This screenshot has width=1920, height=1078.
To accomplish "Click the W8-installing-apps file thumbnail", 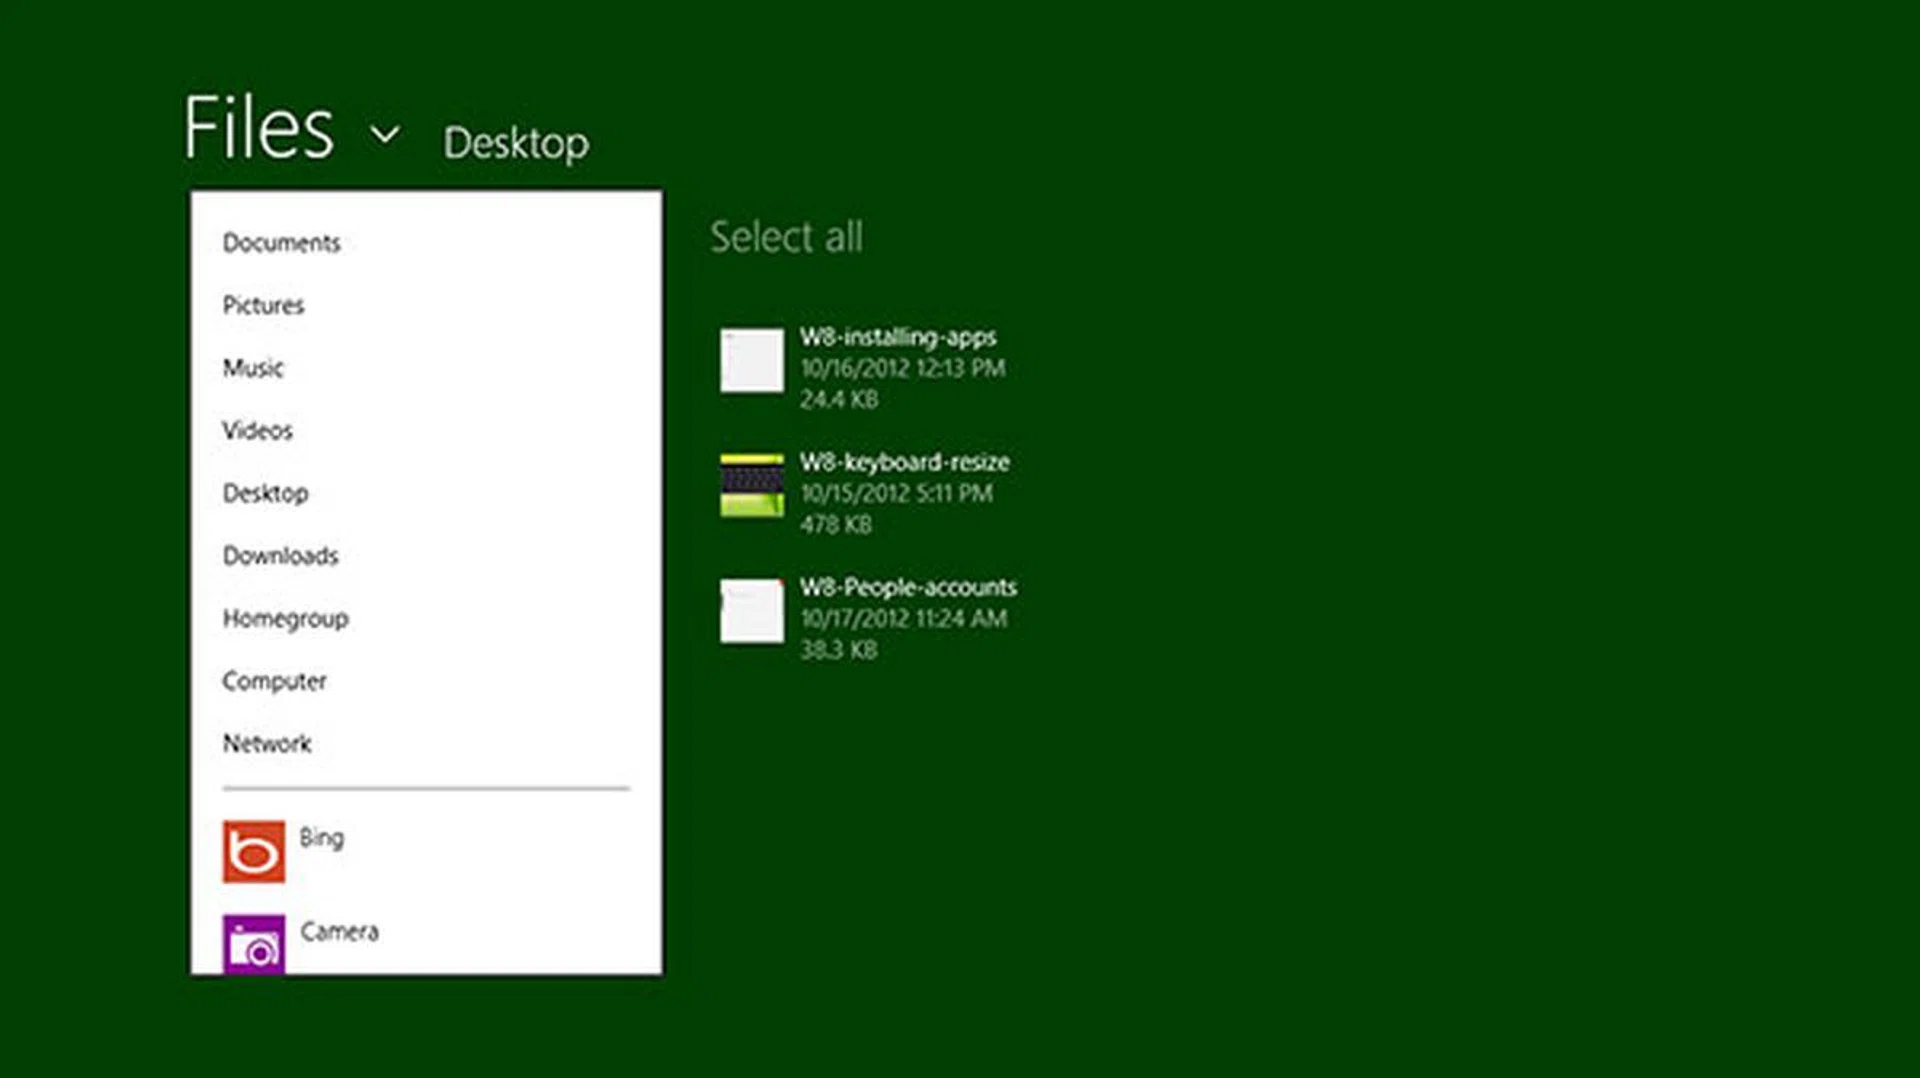I will point(752,361).
